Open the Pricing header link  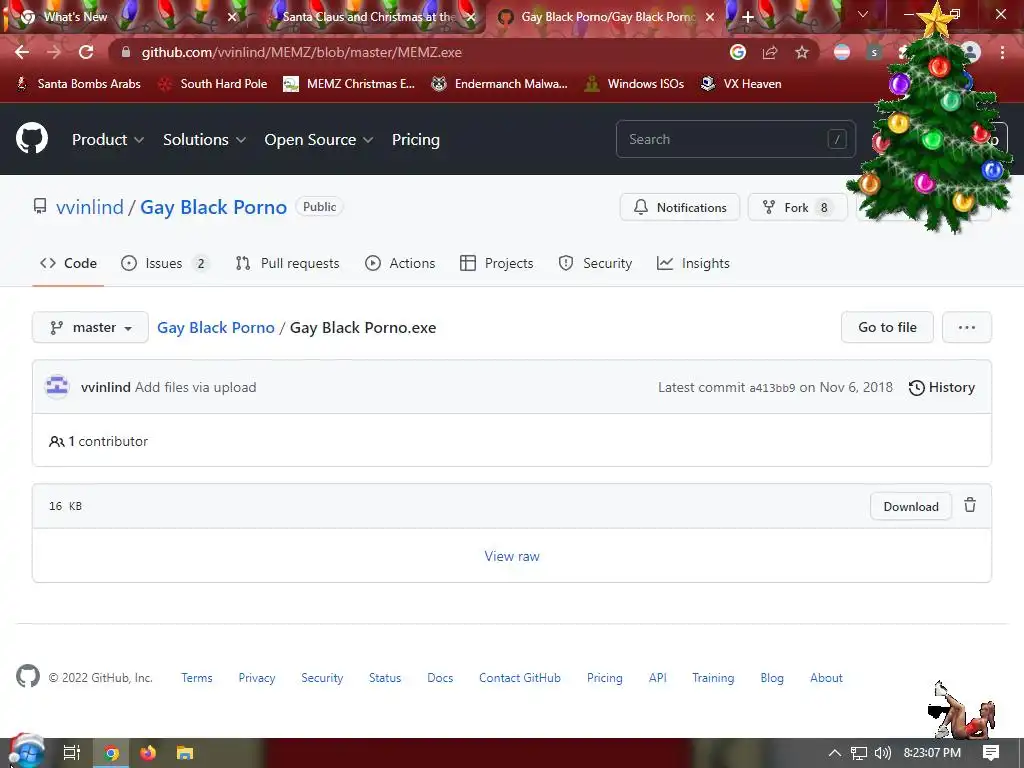click(x=415, y=140)
